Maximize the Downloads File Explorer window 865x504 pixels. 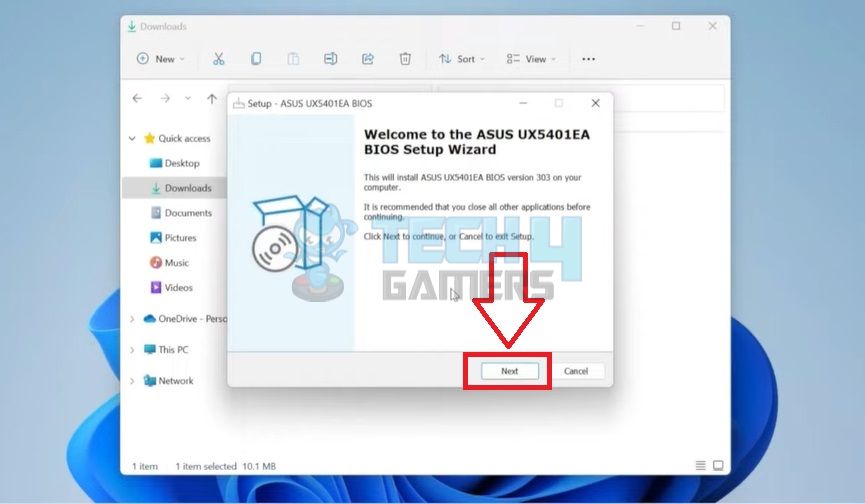676,26
